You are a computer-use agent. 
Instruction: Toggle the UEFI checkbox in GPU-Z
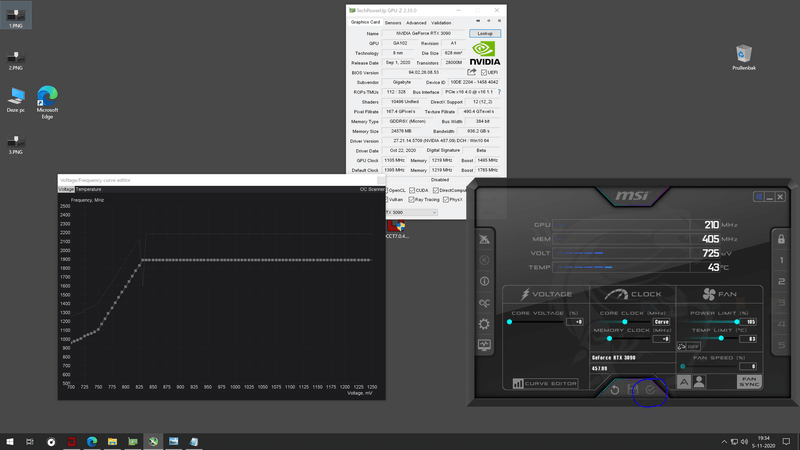[484, 72]
